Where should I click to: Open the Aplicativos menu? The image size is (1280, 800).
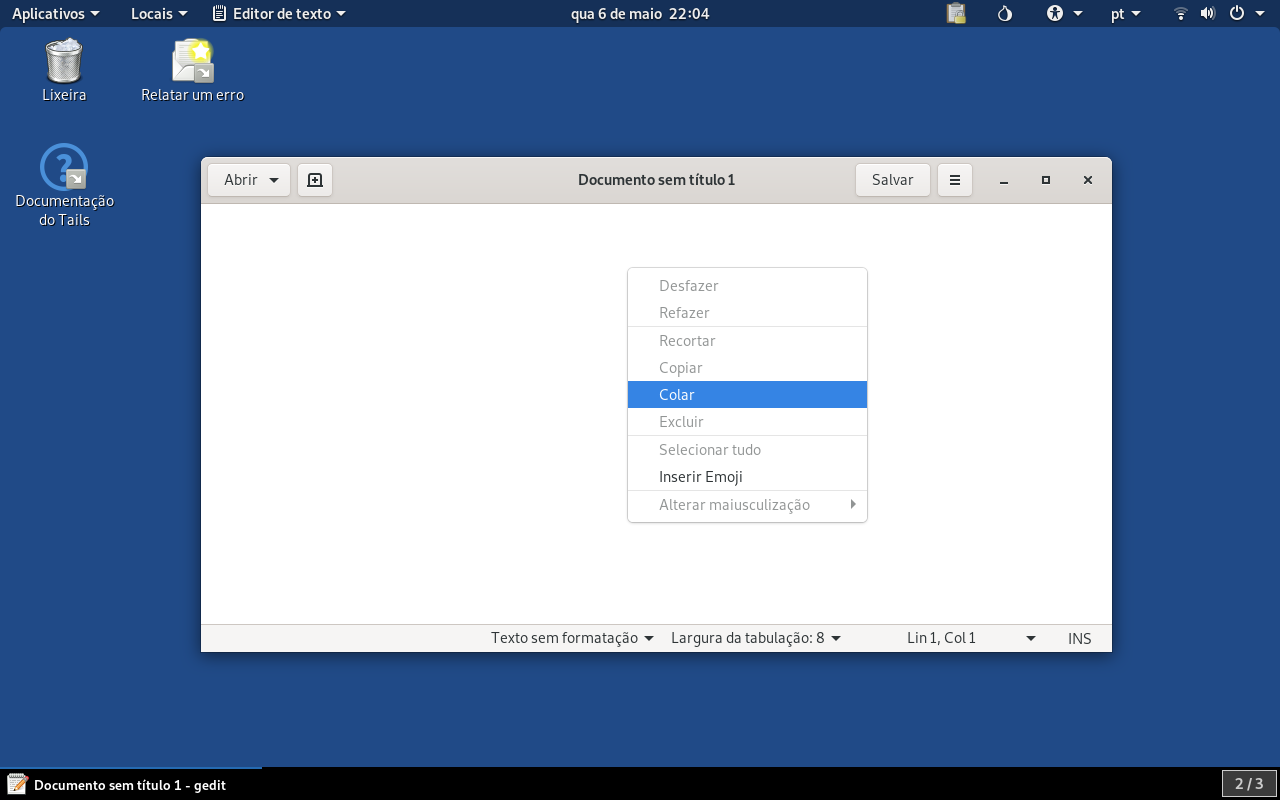tap(56, 14)
